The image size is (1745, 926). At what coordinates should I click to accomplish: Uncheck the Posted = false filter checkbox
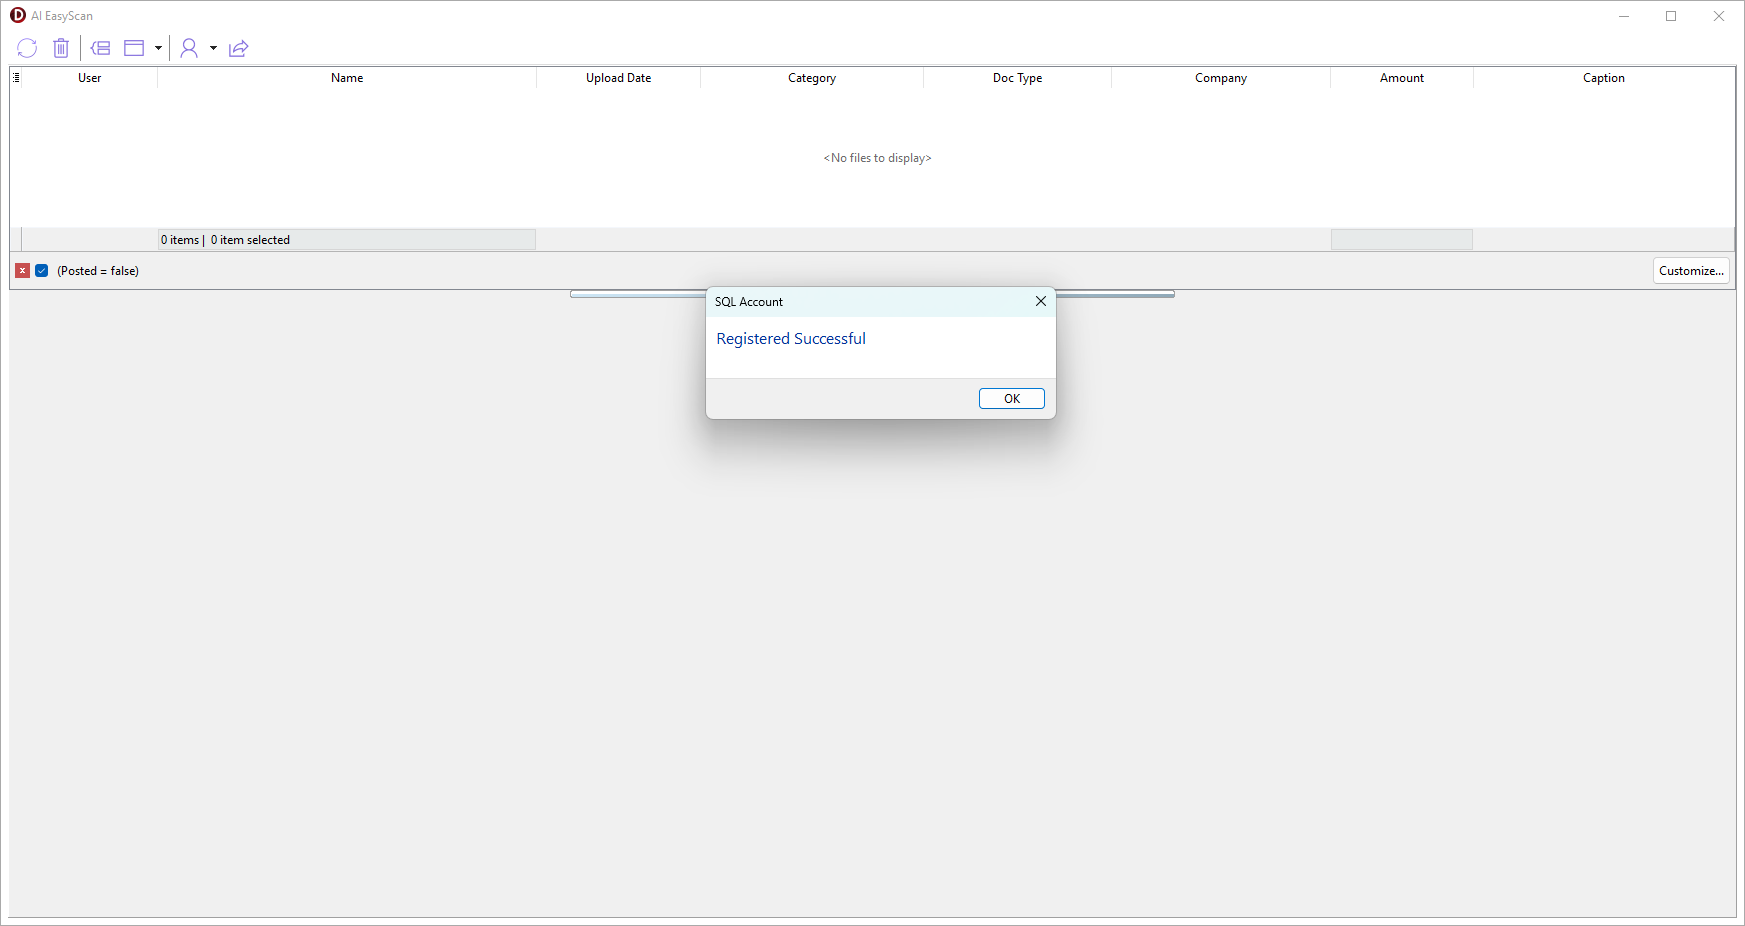point(42,271)
